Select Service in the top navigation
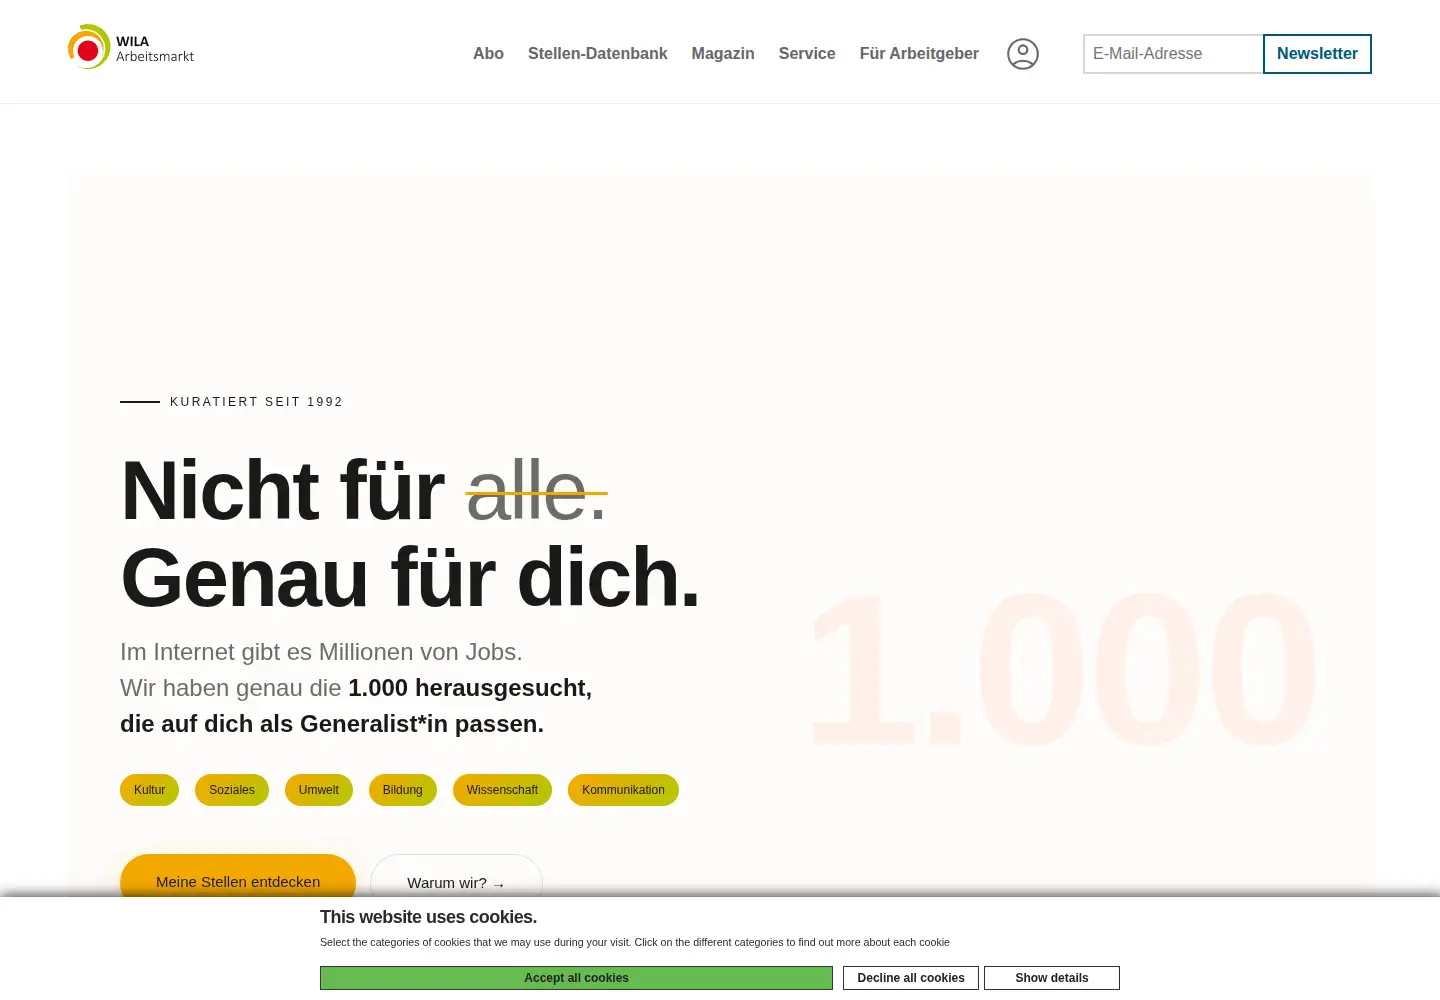 [x=807, y=54]
